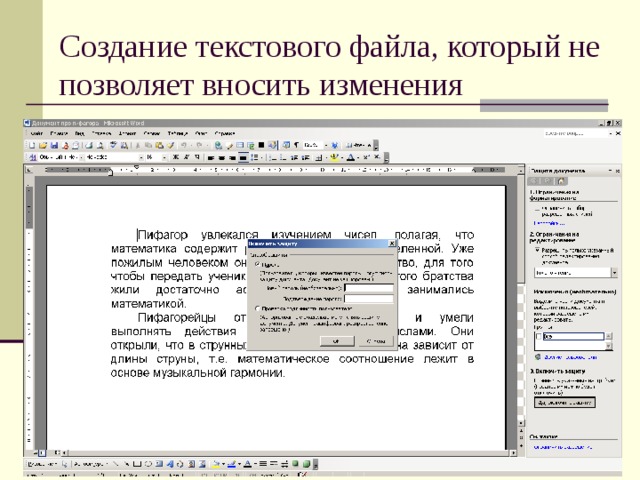Click the vertical scrollbar of the document

[x=521, y=294]
